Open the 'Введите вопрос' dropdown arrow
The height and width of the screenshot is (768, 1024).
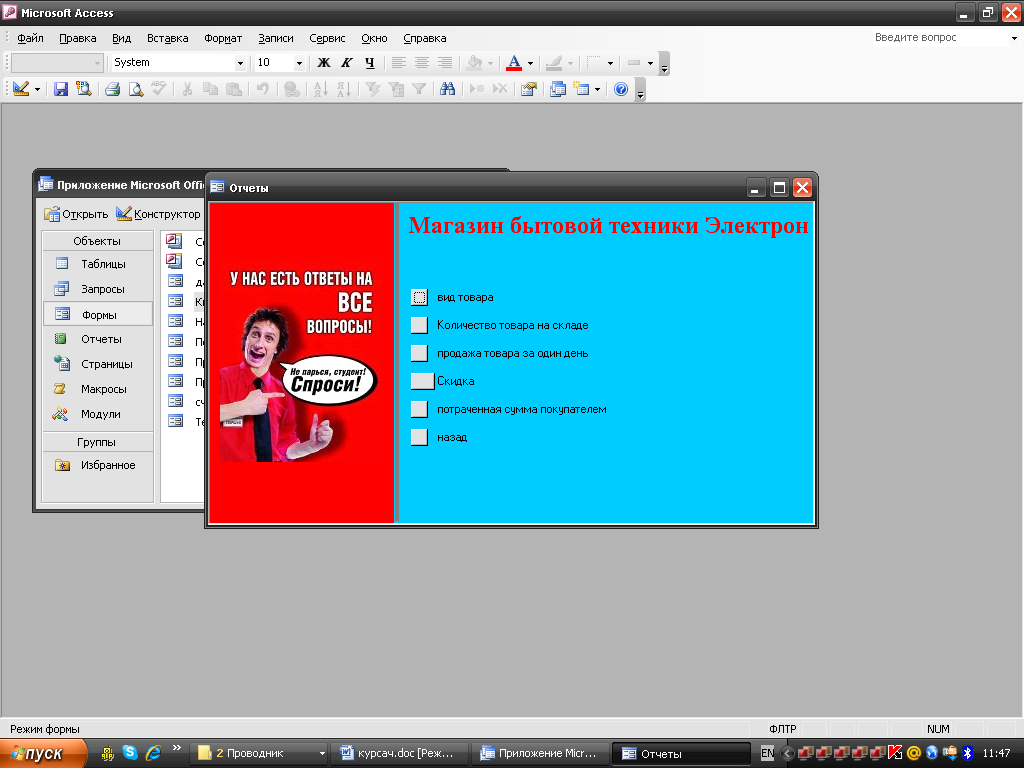click(1014, 38)
